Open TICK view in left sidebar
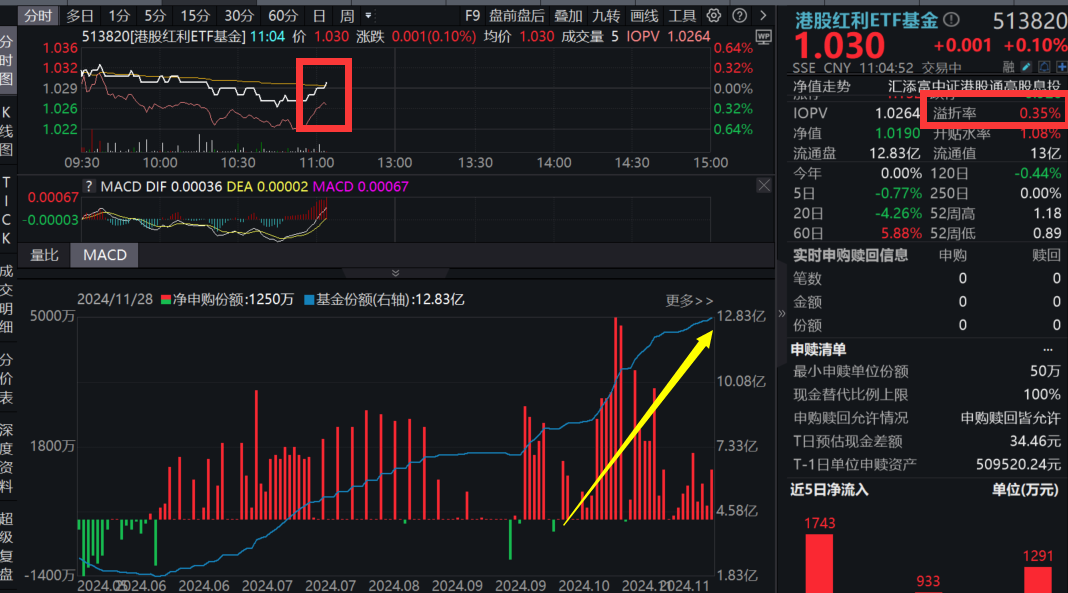The width and height of the screenshot is (1068, 593). (x=7, y=210)
